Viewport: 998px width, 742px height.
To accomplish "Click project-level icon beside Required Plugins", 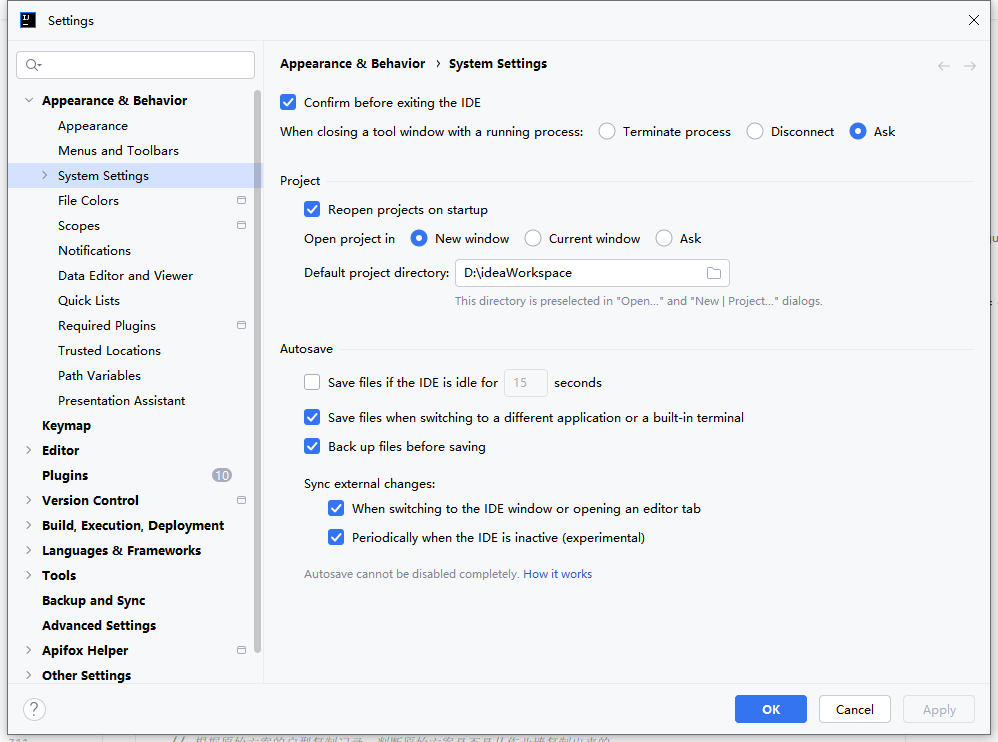I will point(241,325).
